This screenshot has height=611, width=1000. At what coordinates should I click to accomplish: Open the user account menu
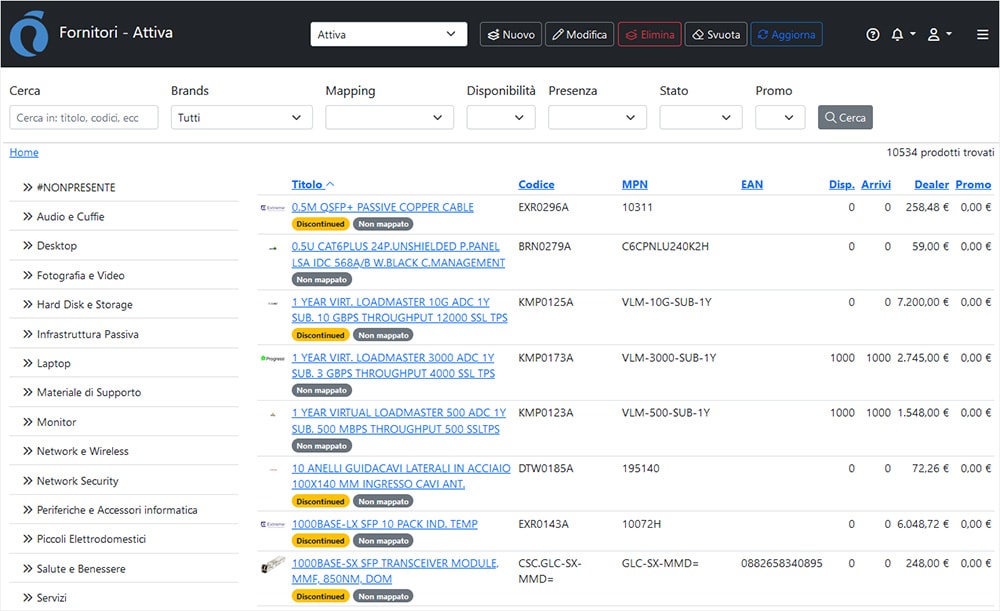[x=938, y=34]
